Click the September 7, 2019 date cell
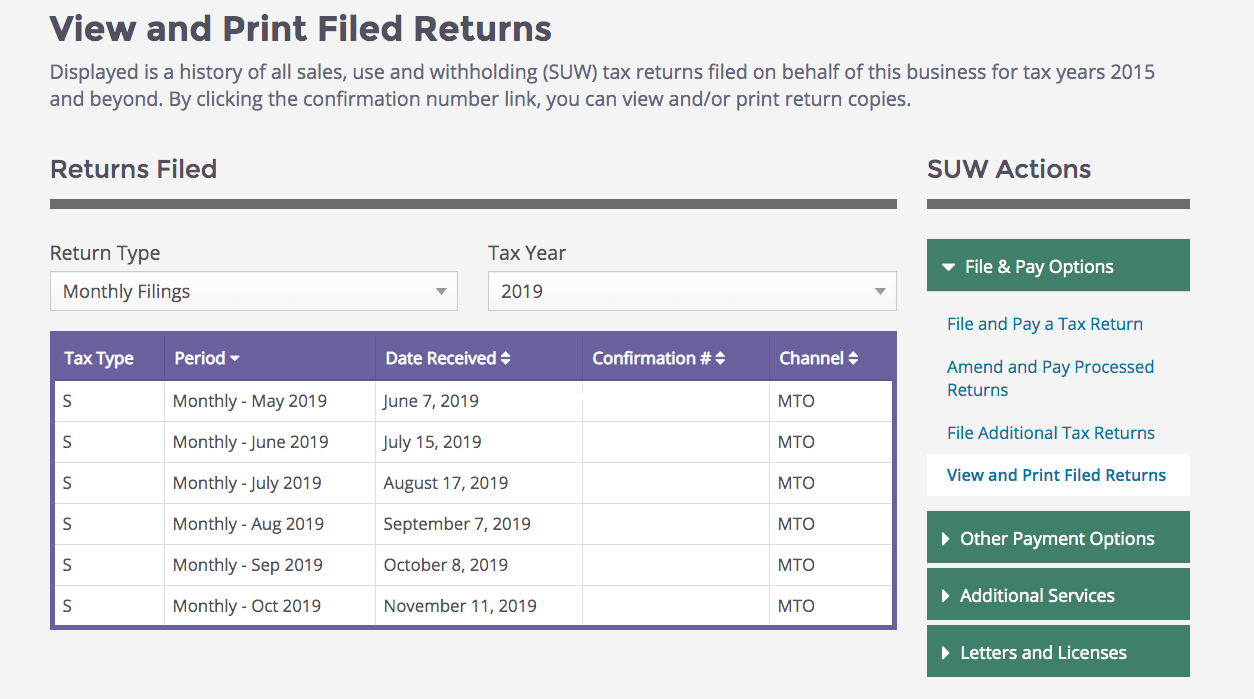This screenshot has height=699, width=1254. (479, 524)
